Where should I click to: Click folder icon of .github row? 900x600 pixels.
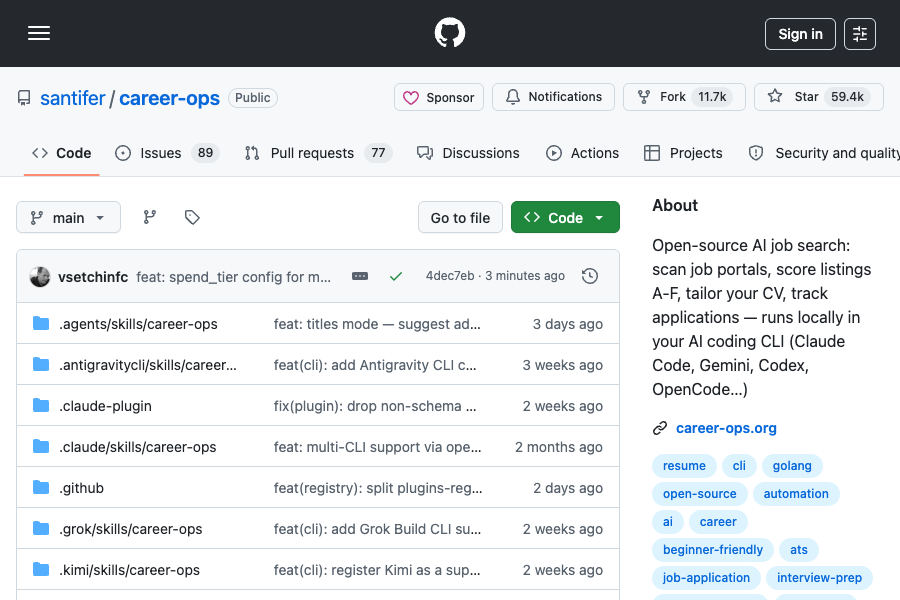tap(41, 487)
